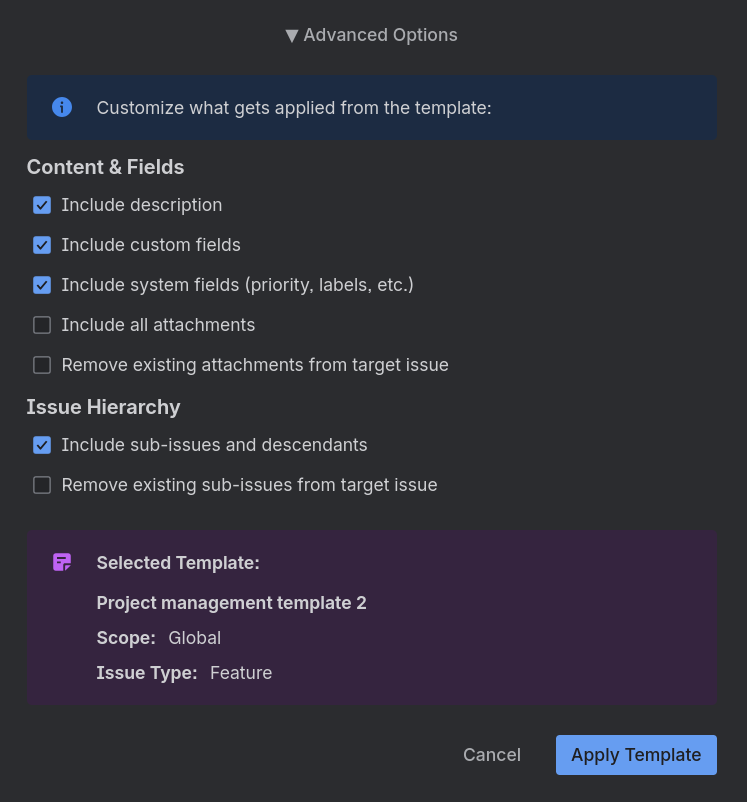Click the disclosure triangle next to Advanced Options
Image resolution: width=747 pixels, height=802 pixels.
[x=291, y=35]
